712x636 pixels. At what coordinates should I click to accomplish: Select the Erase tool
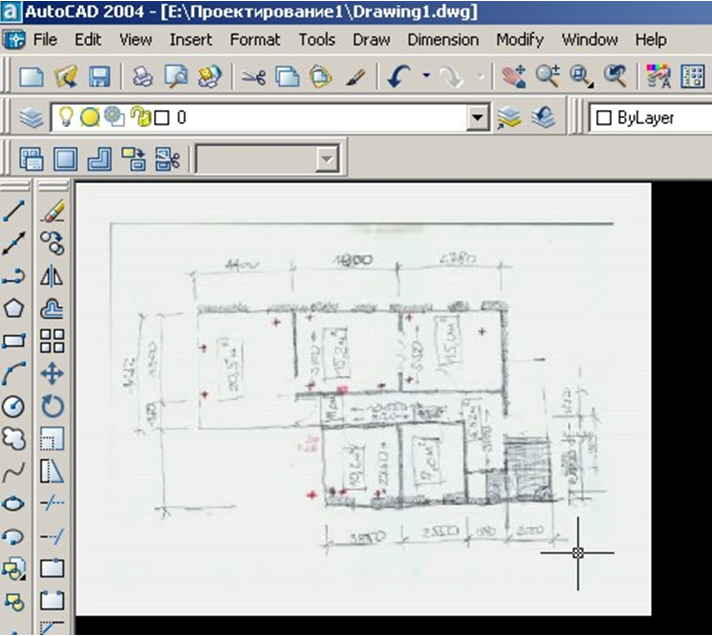(52, 211)
